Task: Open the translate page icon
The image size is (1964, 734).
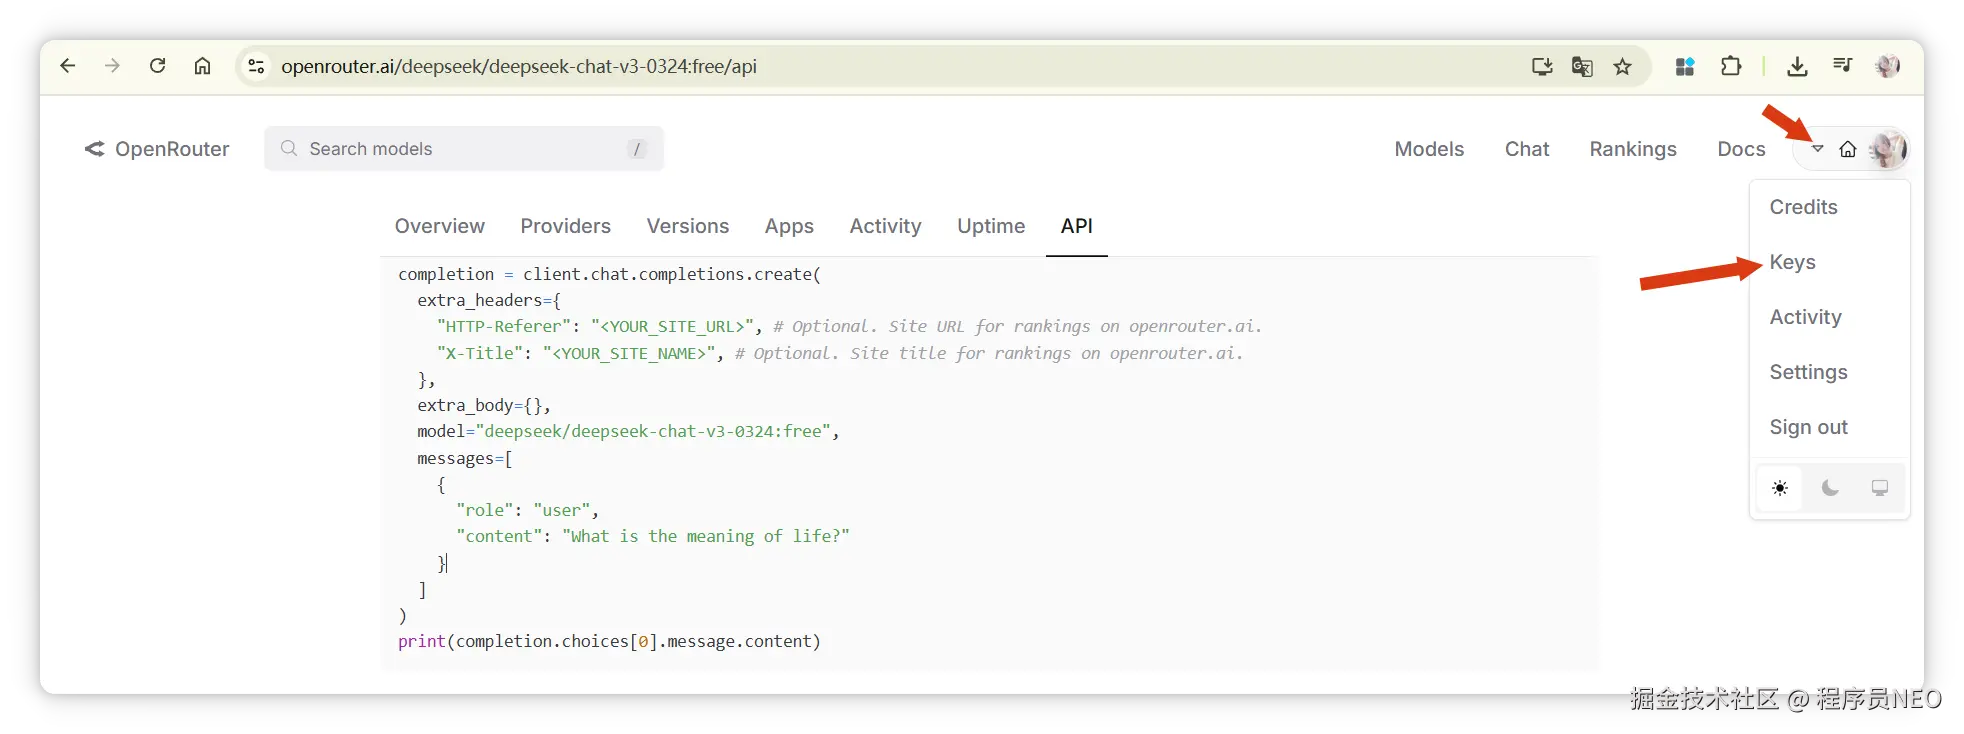Action: click(x=1582, y=66)
